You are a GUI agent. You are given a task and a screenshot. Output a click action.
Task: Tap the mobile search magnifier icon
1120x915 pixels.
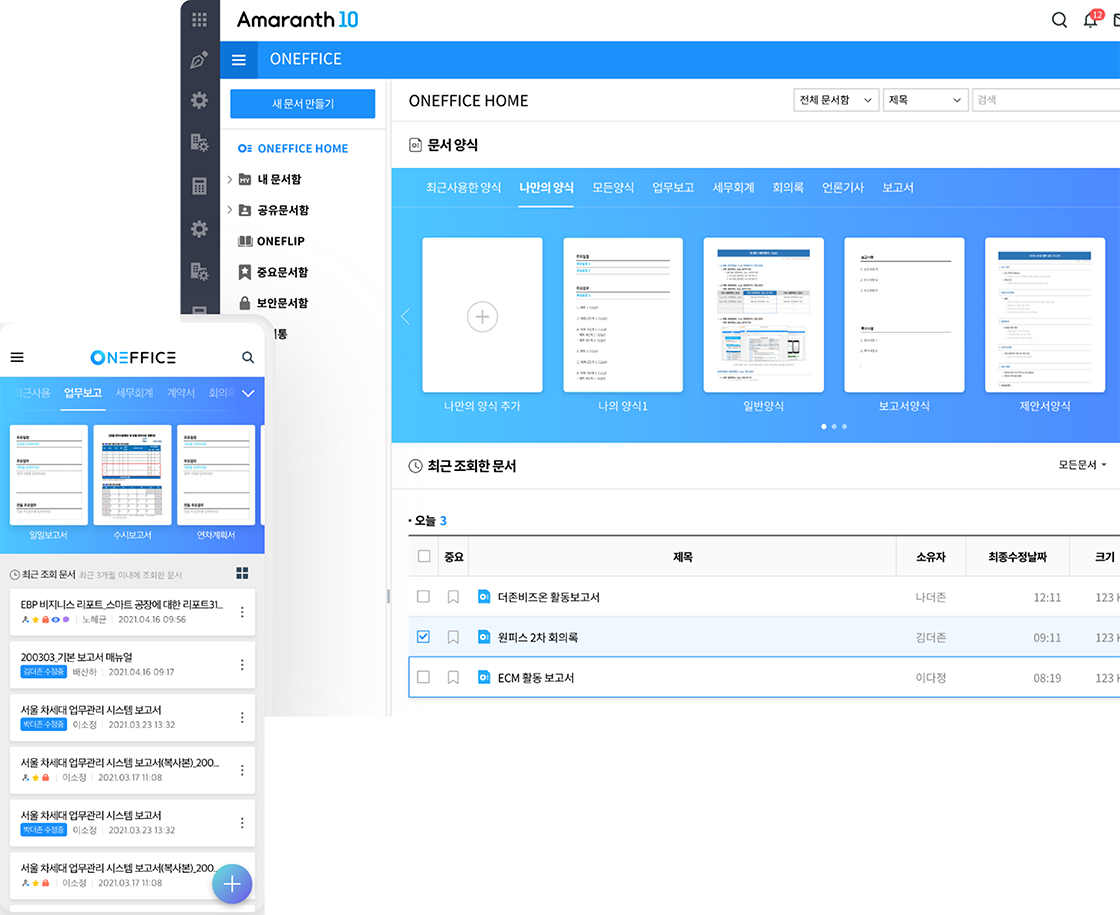pyautogui.click(x=248, y=357)
